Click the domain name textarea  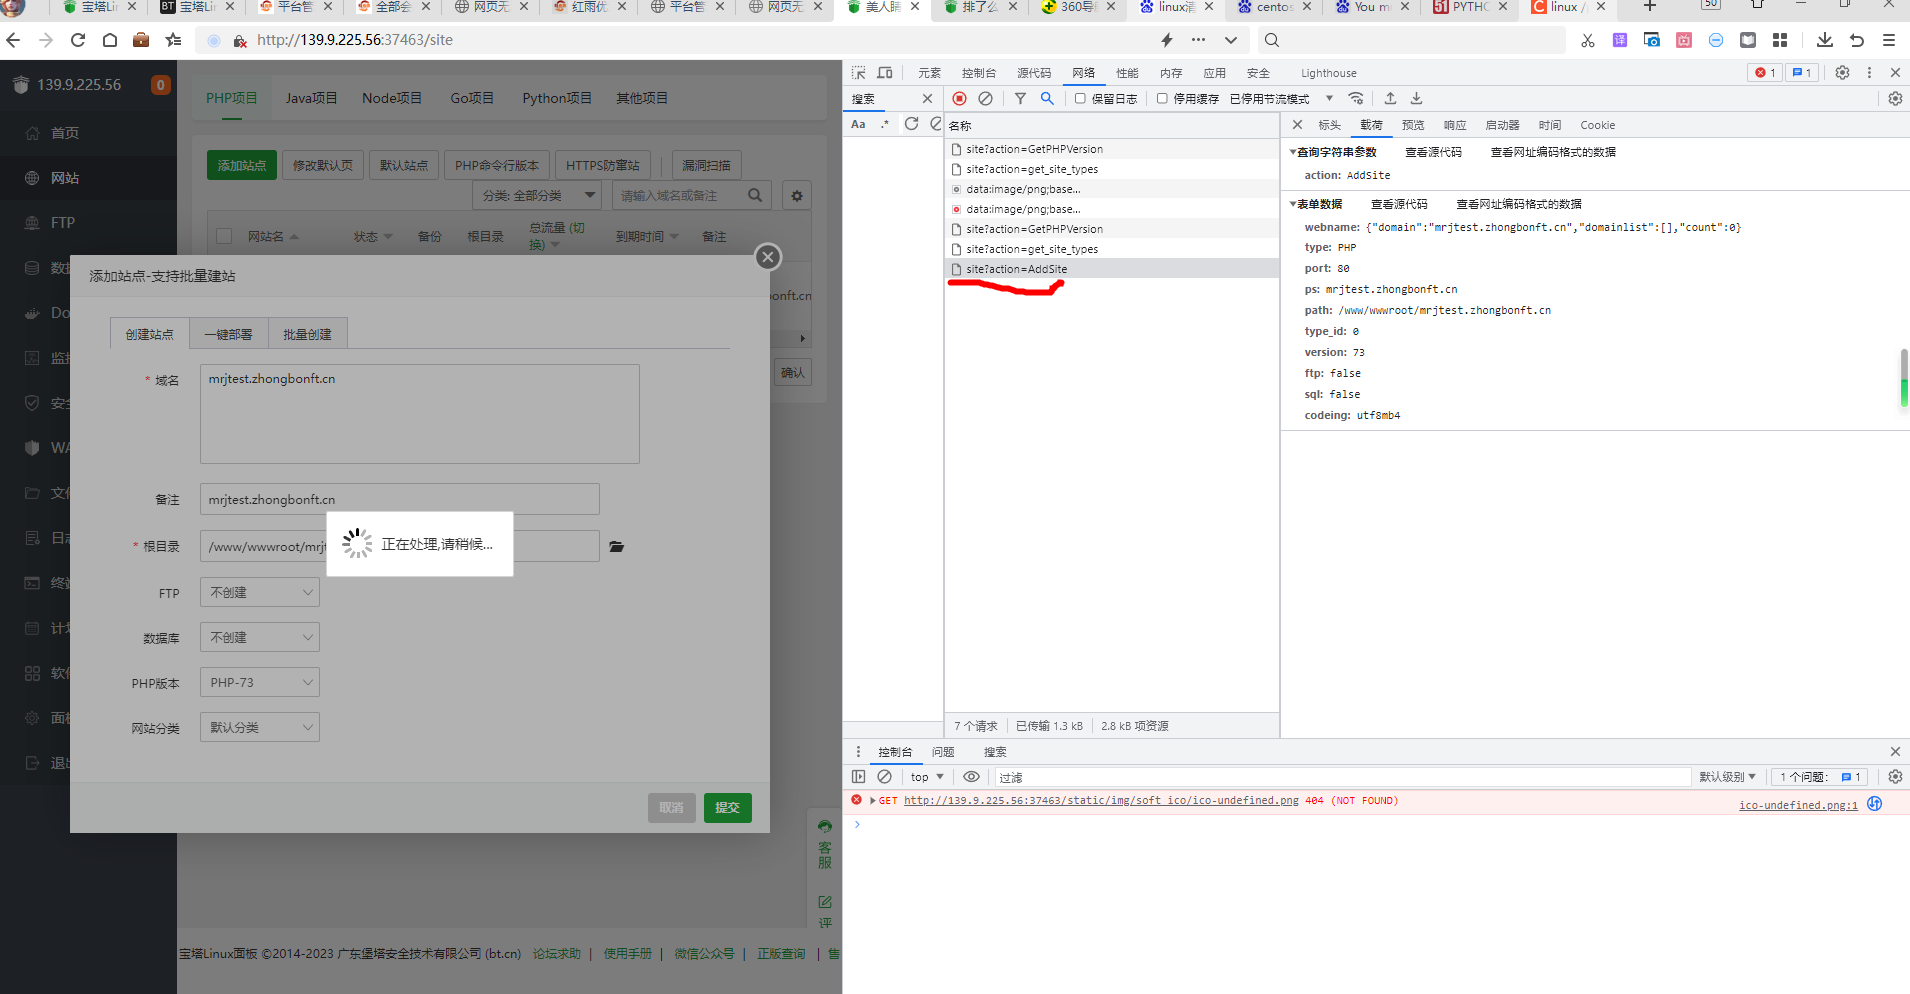pos(420,414)
